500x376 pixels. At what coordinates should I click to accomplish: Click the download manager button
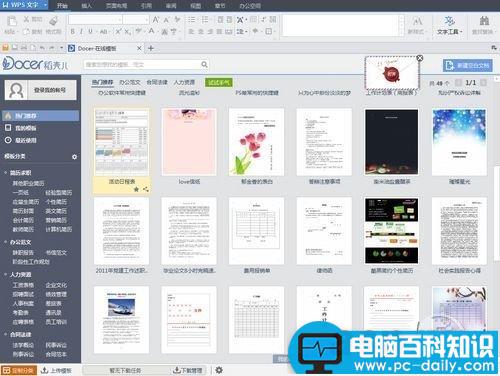coord(188,370)
